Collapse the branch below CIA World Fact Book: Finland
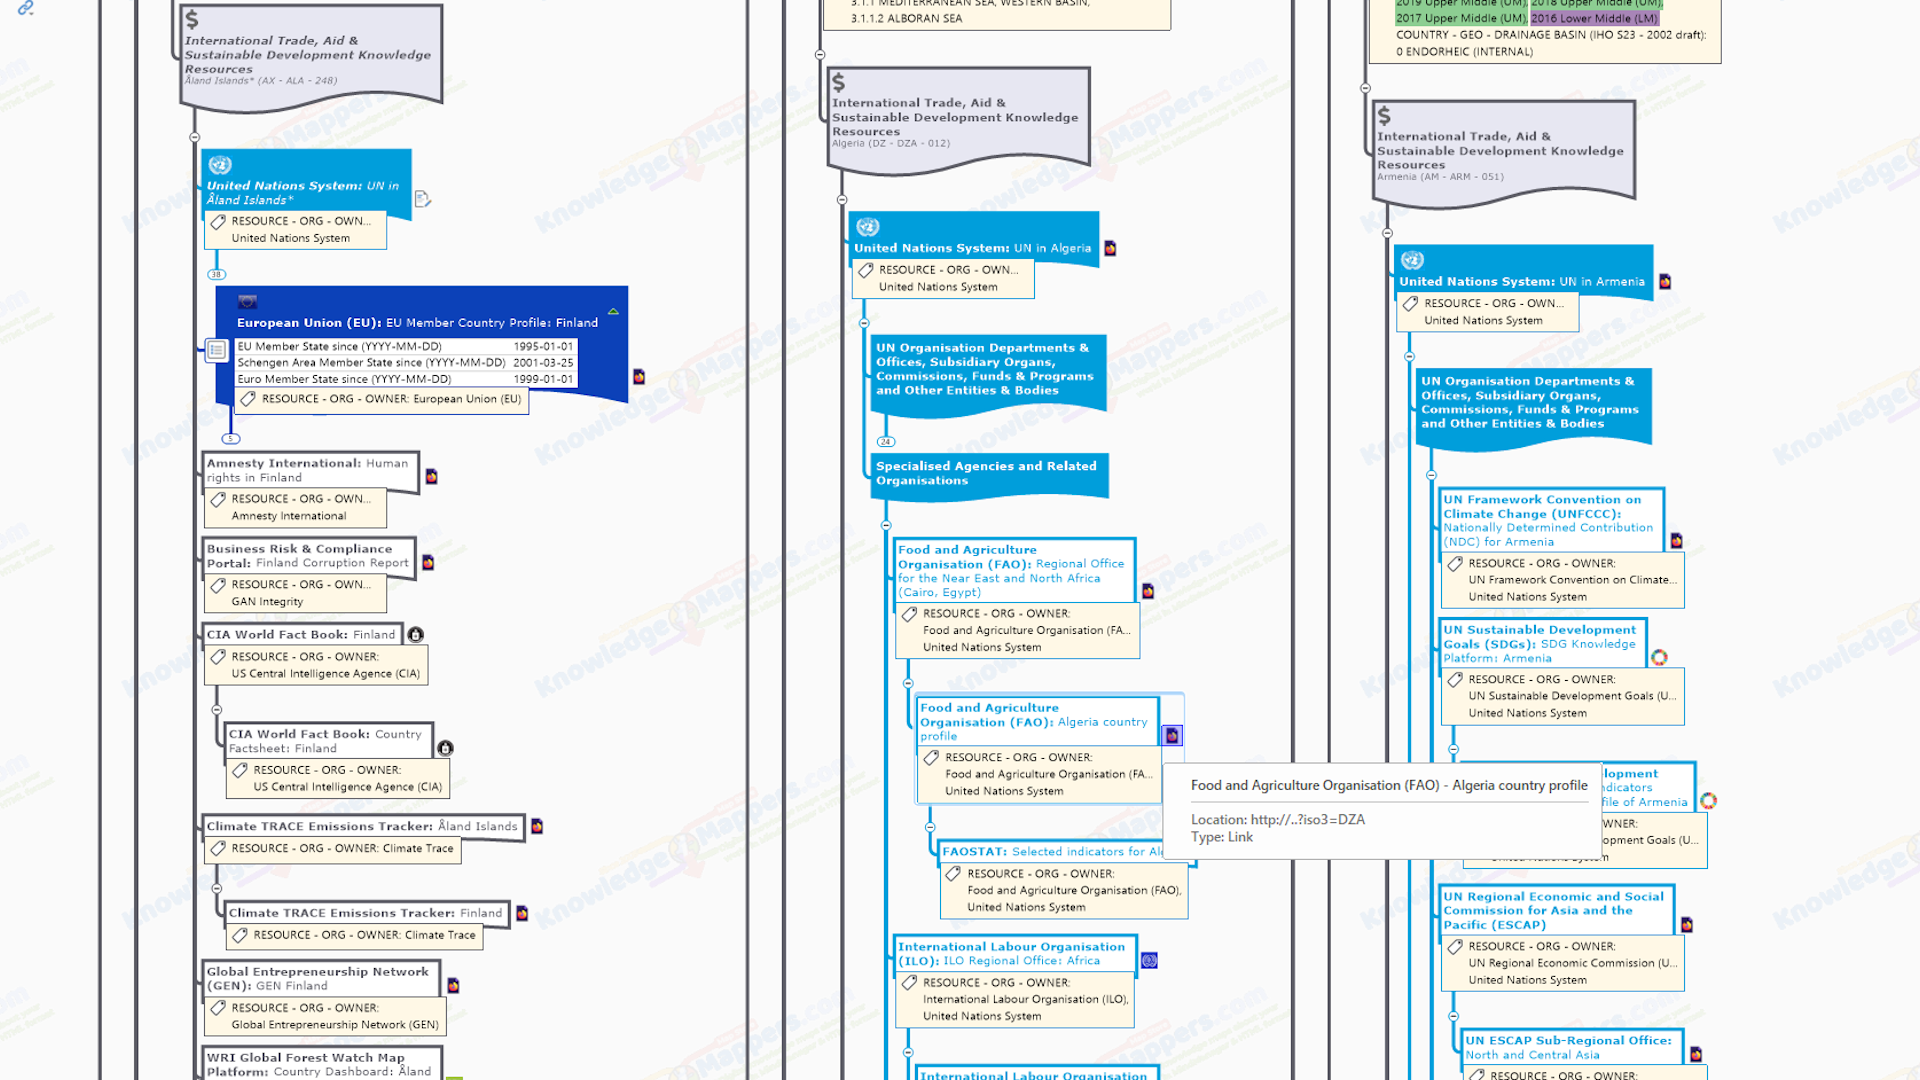This screenshot has width=1920, height=1080. click(x=217, y=710)
